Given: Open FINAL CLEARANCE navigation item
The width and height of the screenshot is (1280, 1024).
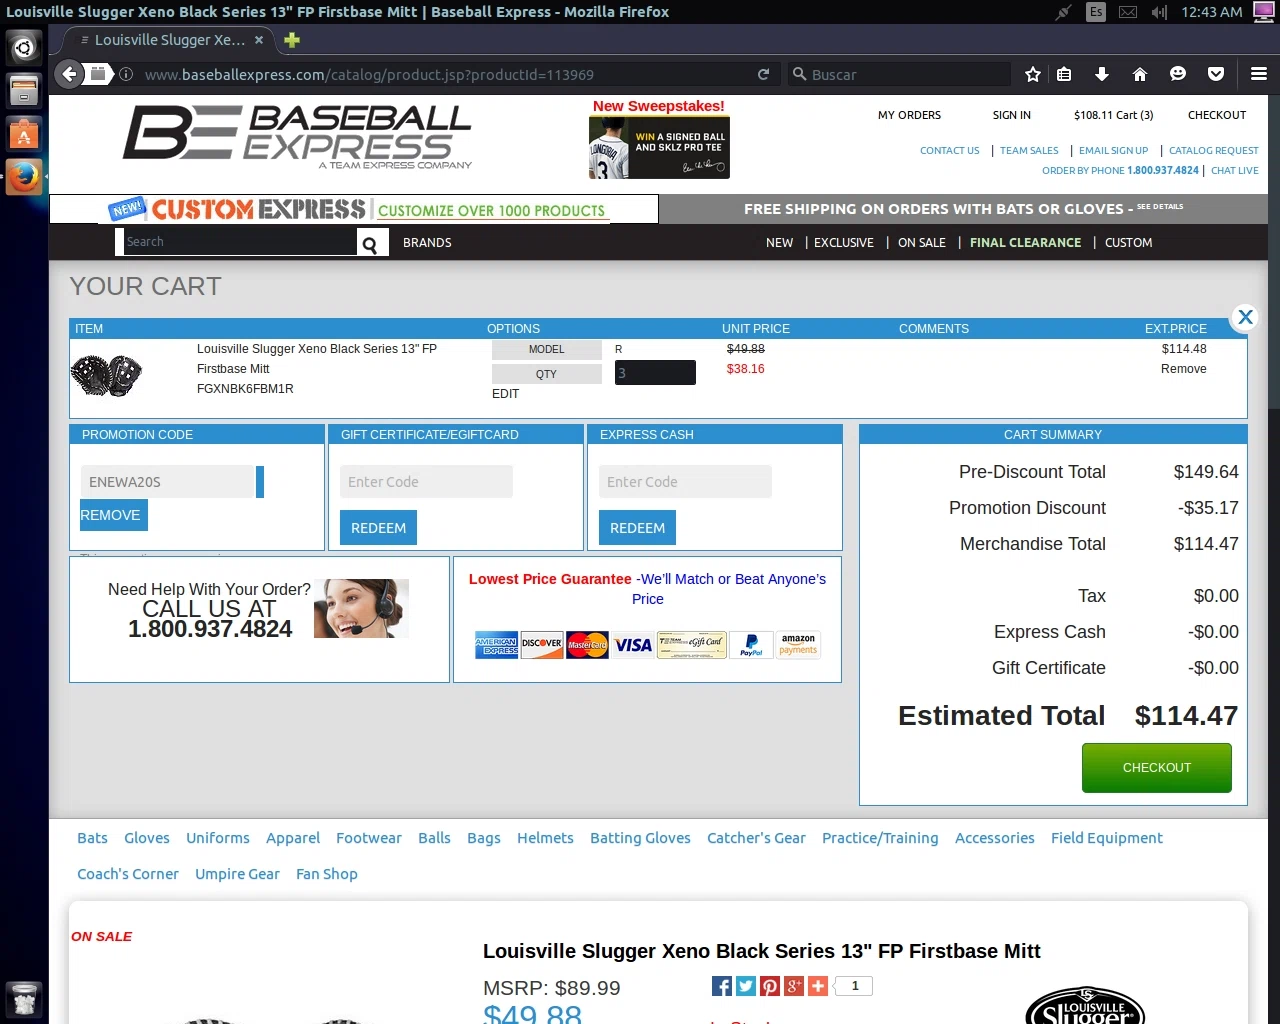Looking at the screenshot, I should [1025, 243].
